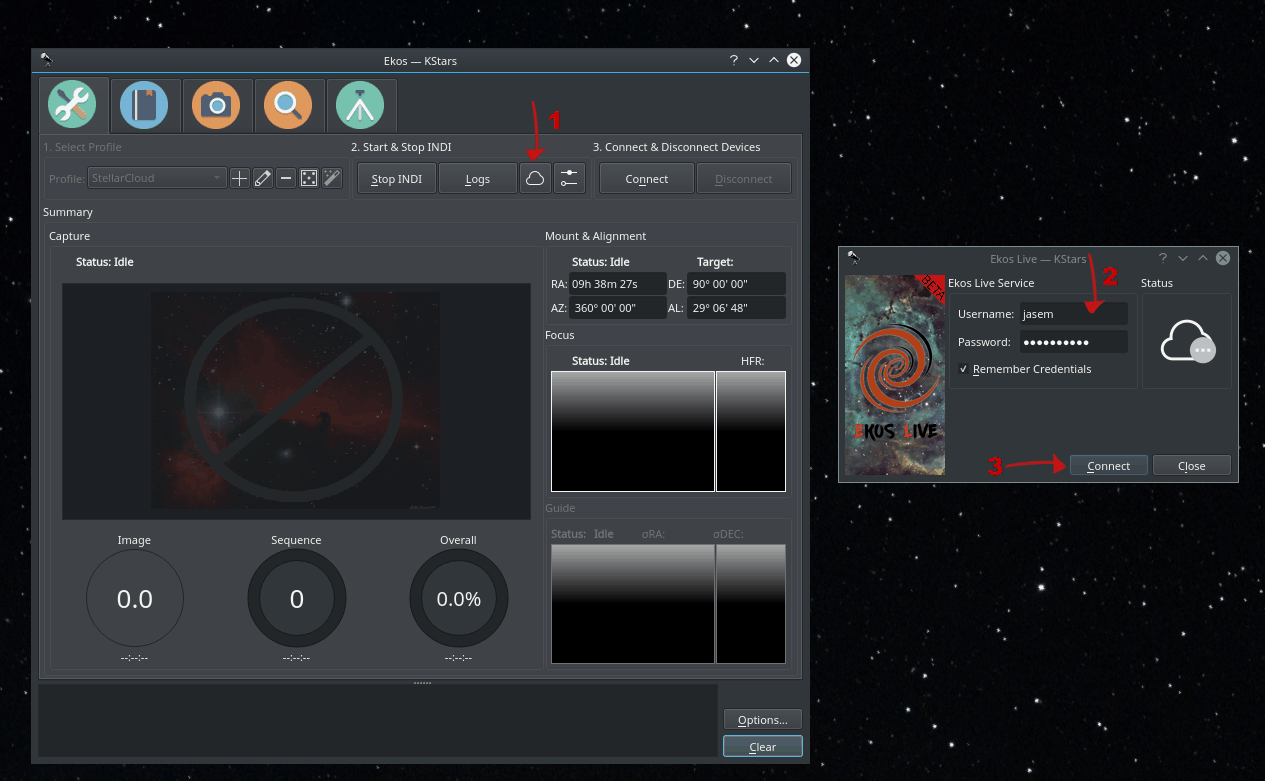The image size is (1265, 781).
Task: Click the Disconnect devices button
Action: tap(744, 179)
